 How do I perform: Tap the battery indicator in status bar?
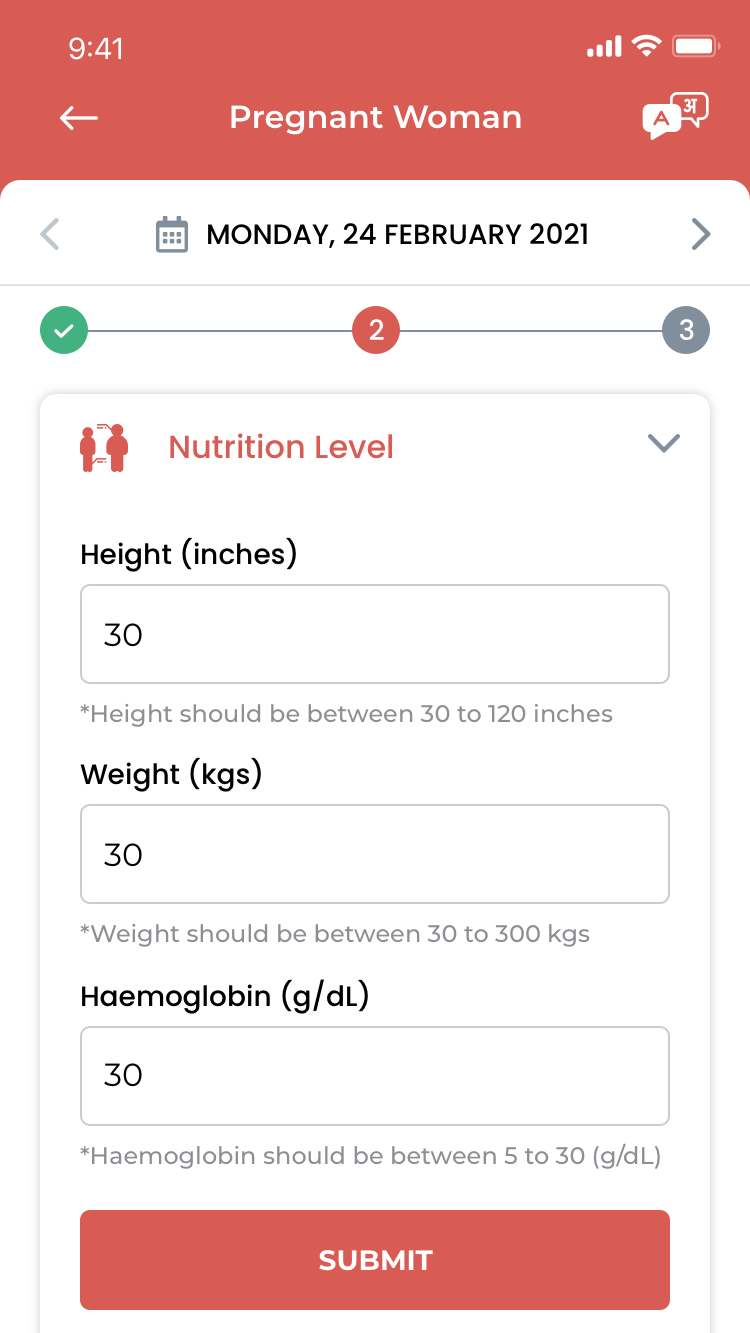tap(696, 46)
